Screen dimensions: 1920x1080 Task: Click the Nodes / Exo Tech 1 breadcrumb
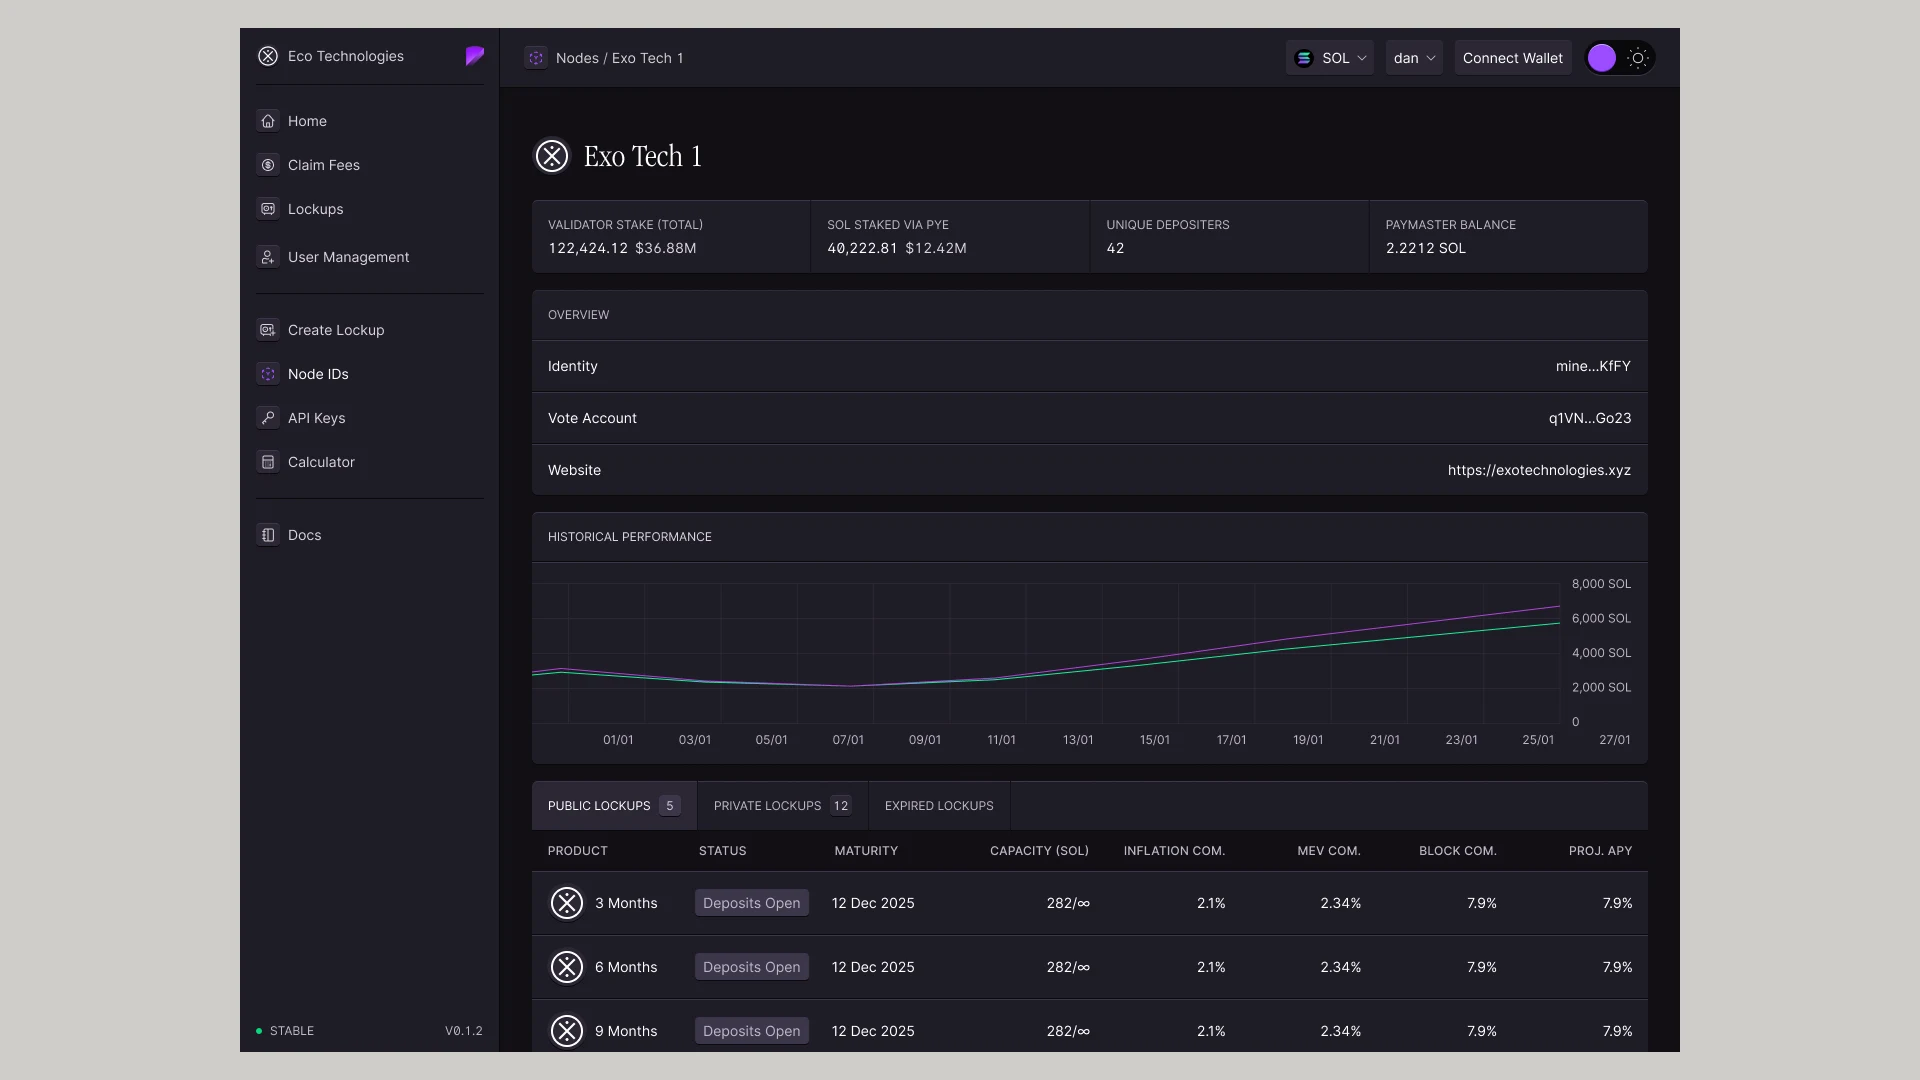pos(620,58)
